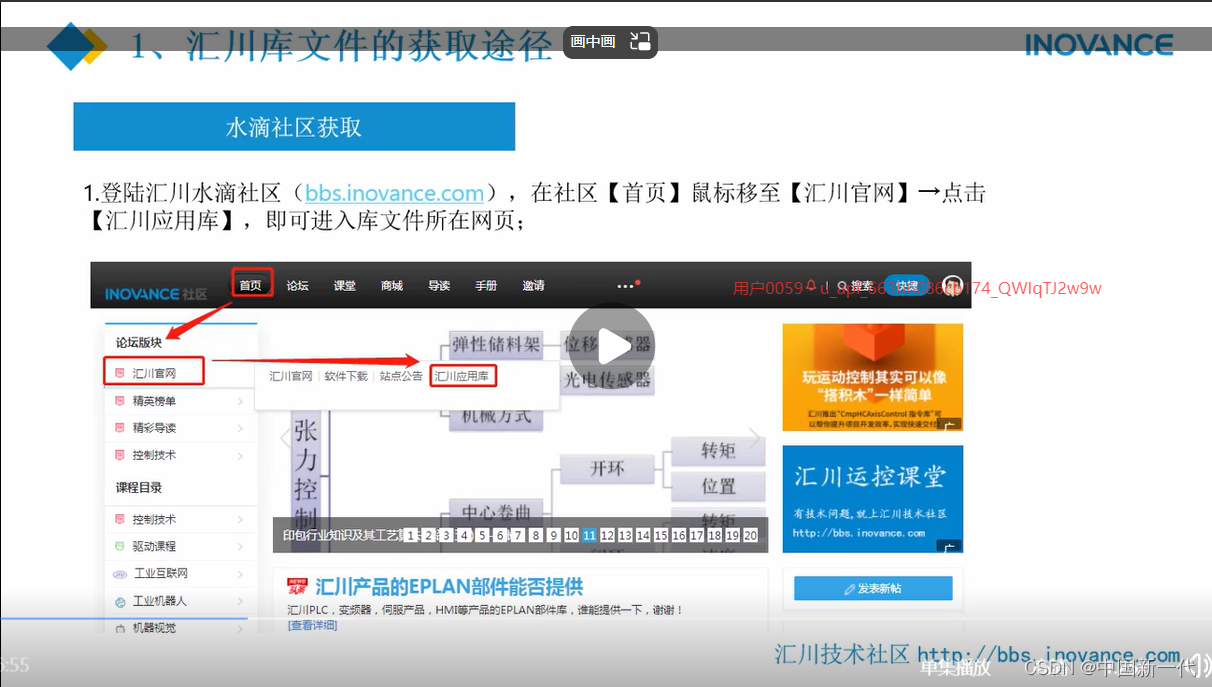Click the bbs.inovance.com hyperlink in slide text
This screenshot has height=687, width=1212.
tap(394, 193)
